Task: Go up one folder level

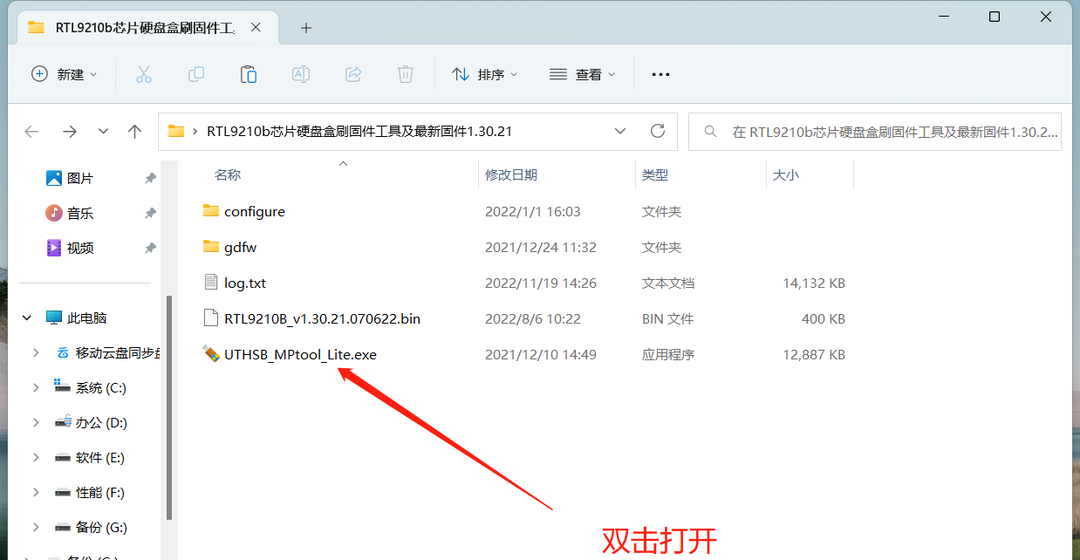Action: 135,131
